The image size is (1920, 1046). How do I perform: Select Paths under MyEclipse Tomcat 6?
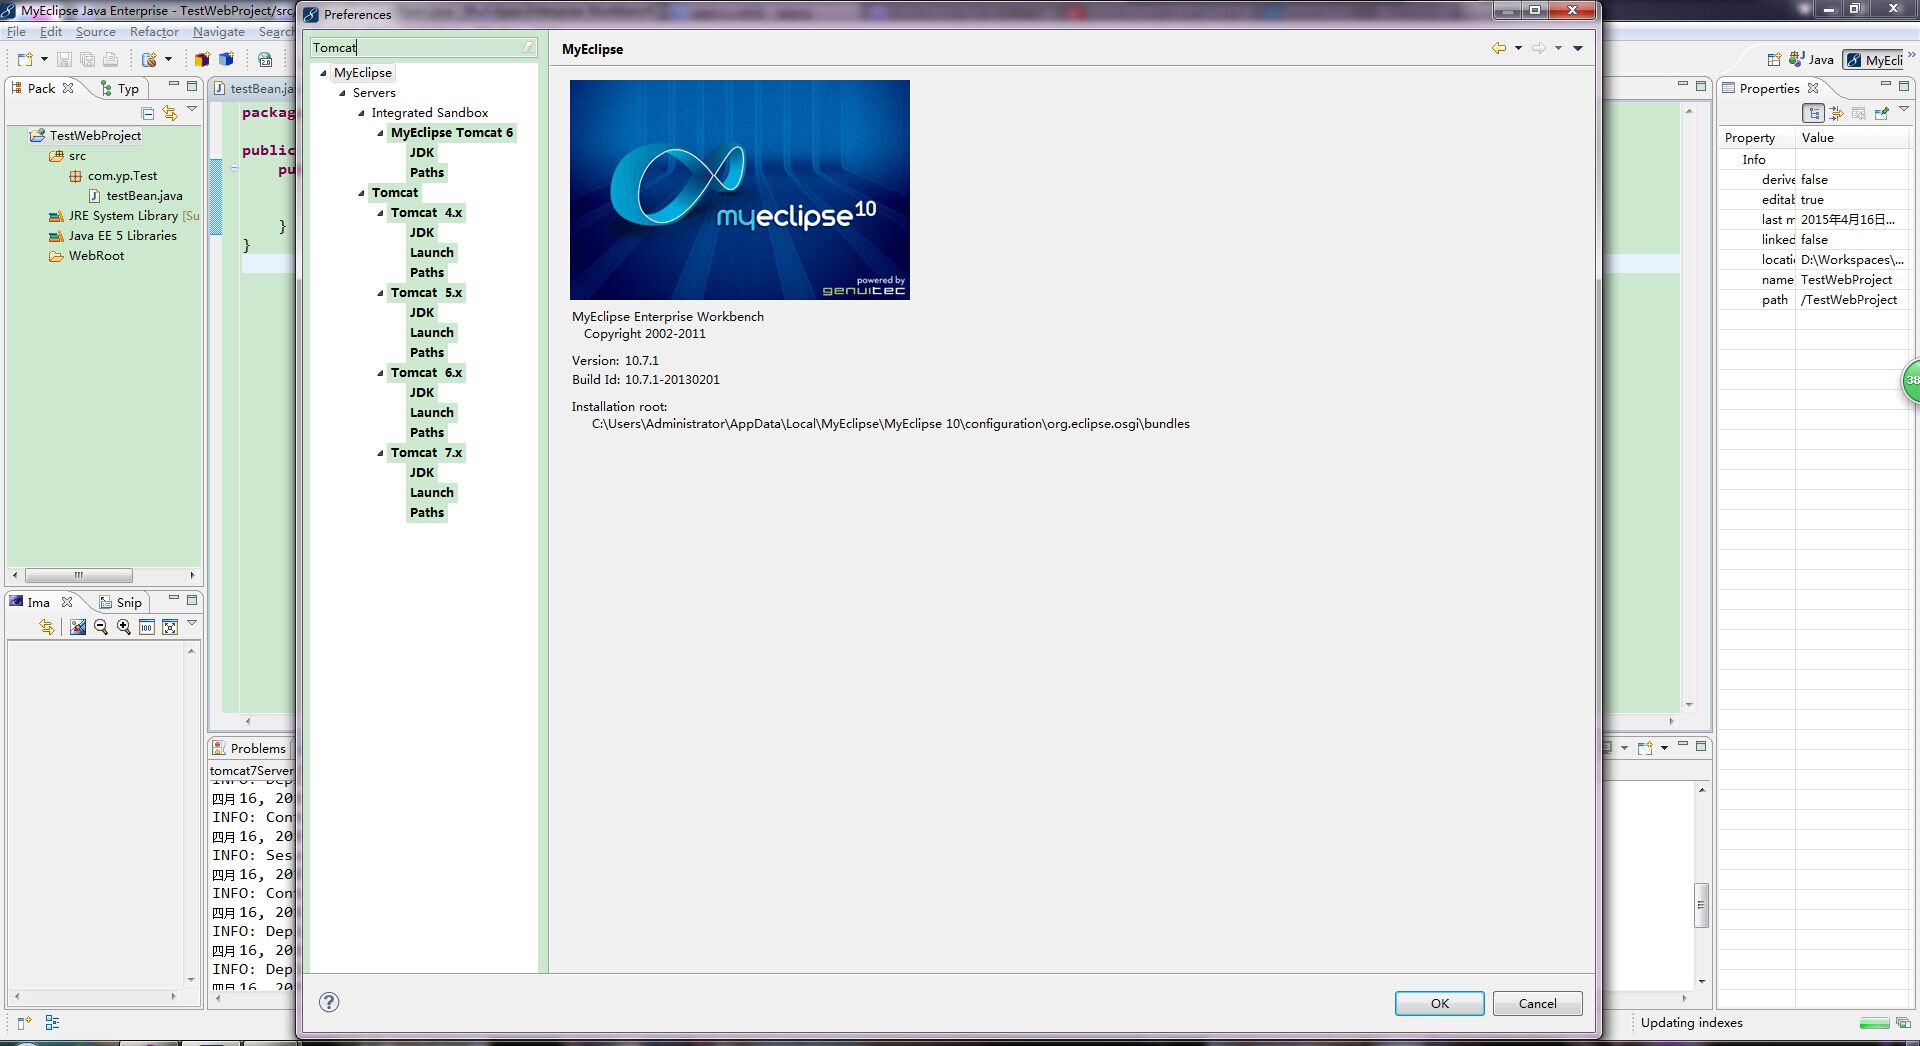coord(426,173)
